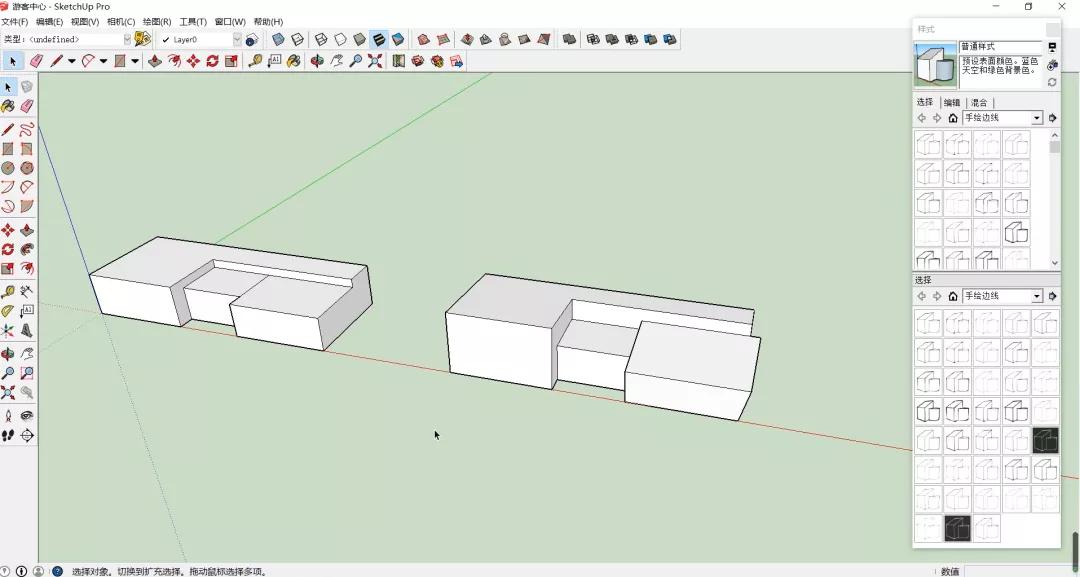Select the Tape Measure tool

pyautogui.click(x=254, y=61)
